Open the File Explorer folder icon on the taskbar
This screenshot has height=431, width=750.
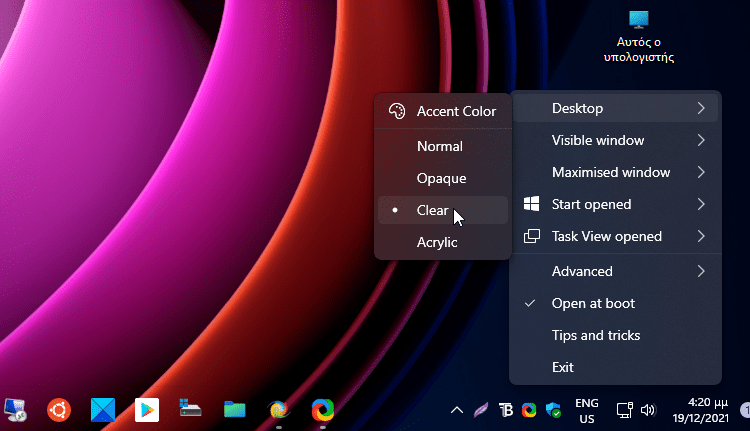click(x=234, y=410)
